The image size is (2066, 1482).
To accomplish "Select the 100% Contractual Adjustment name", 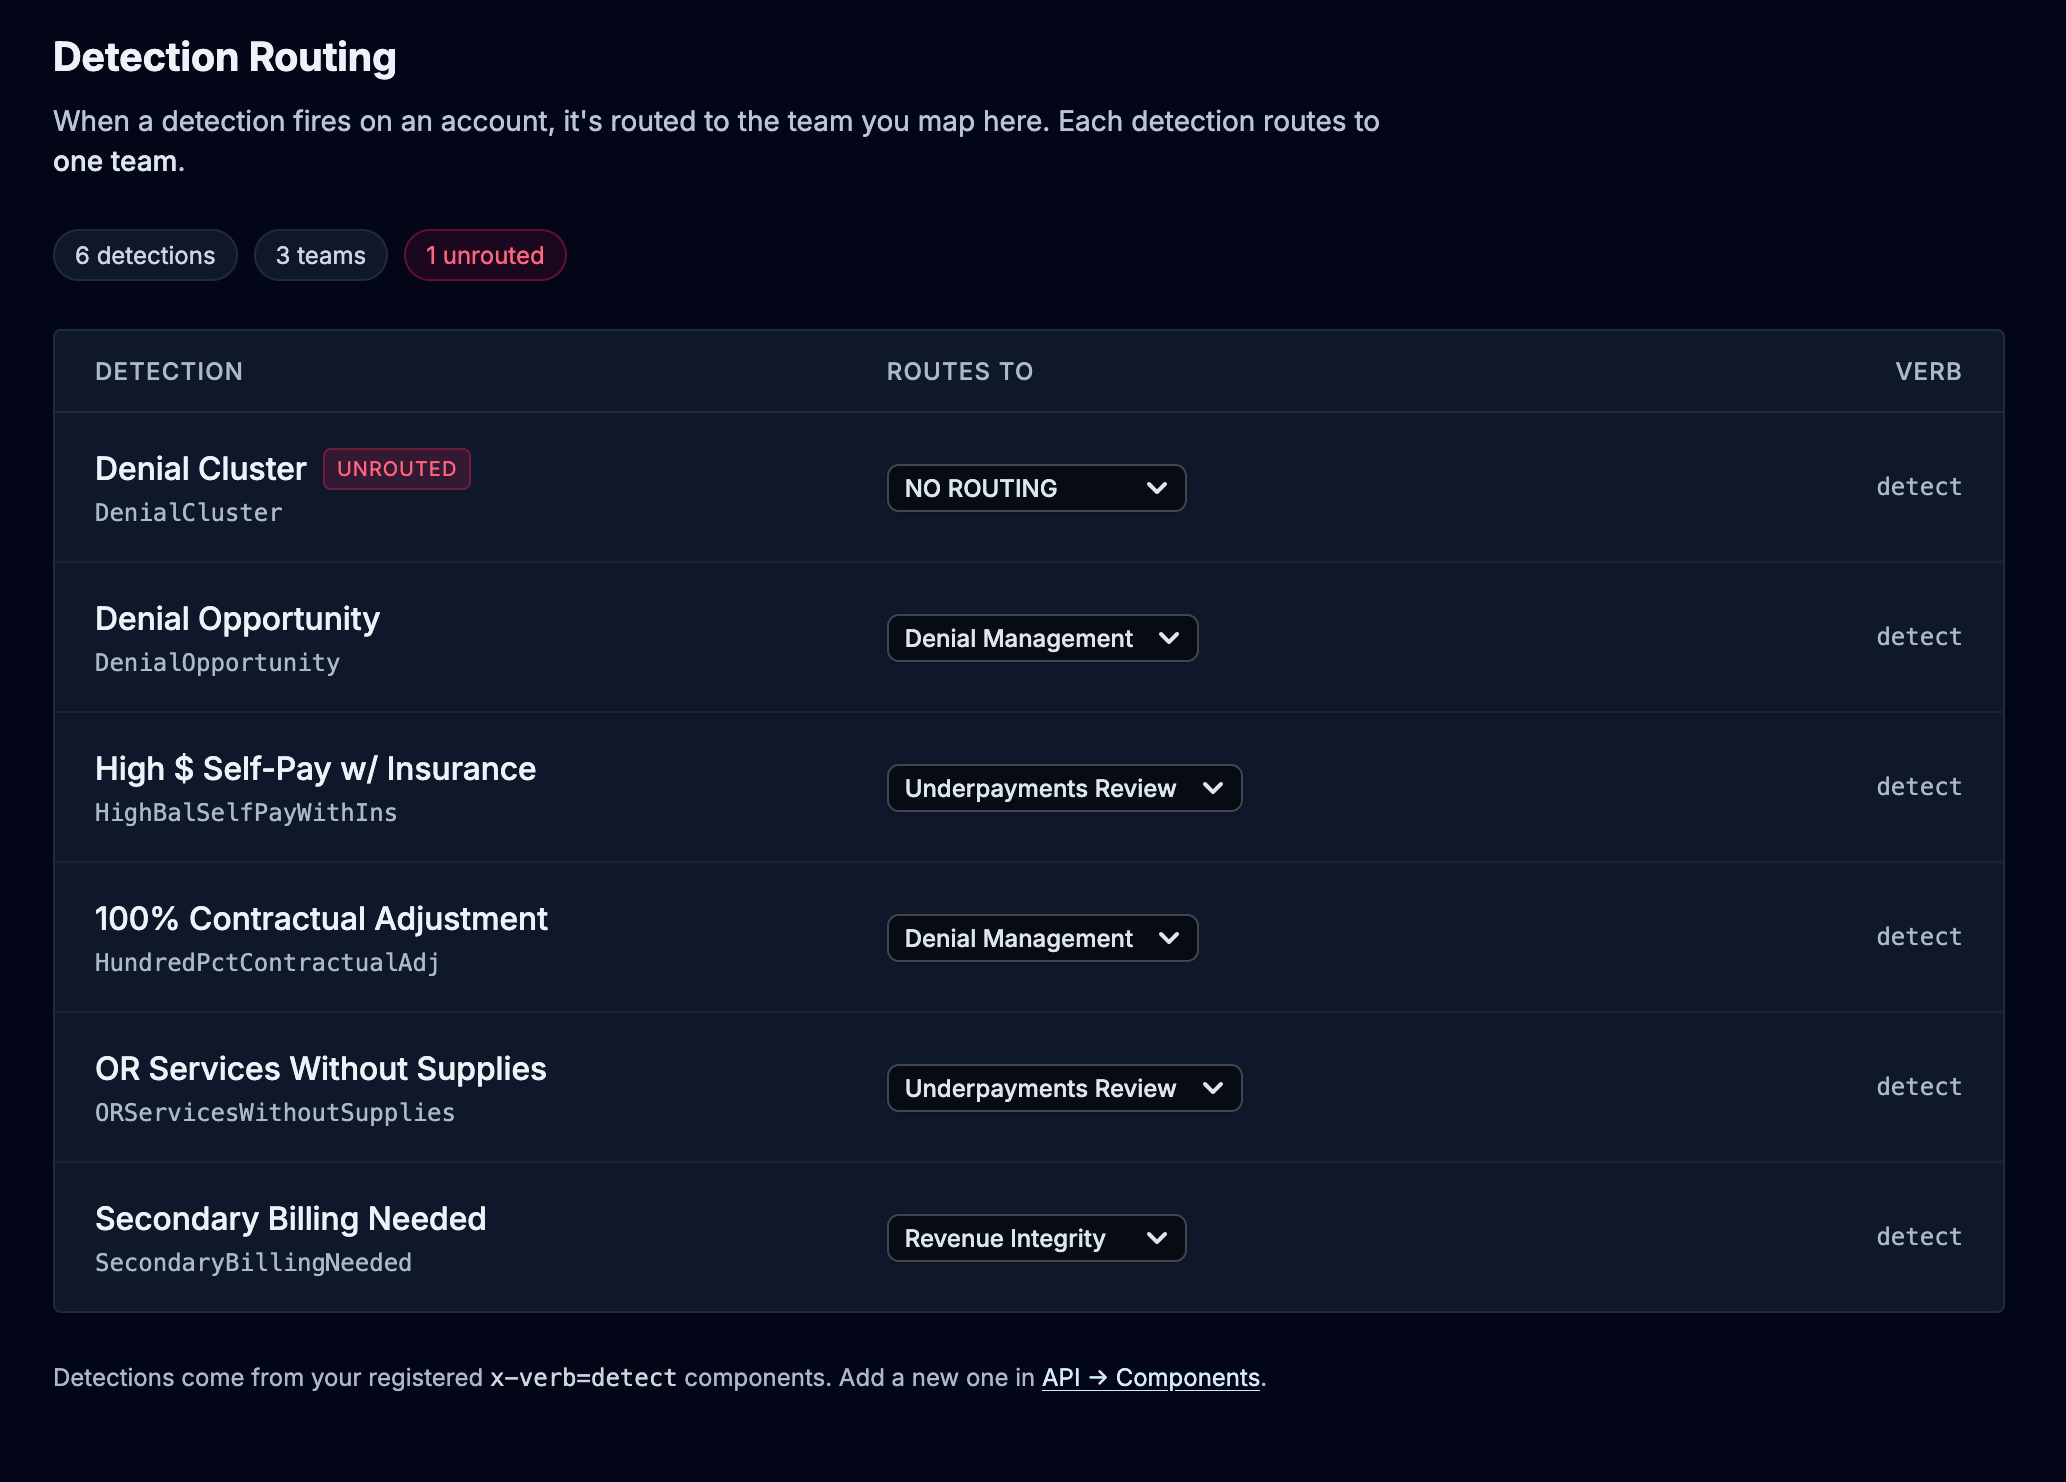I will coord(321,919).
